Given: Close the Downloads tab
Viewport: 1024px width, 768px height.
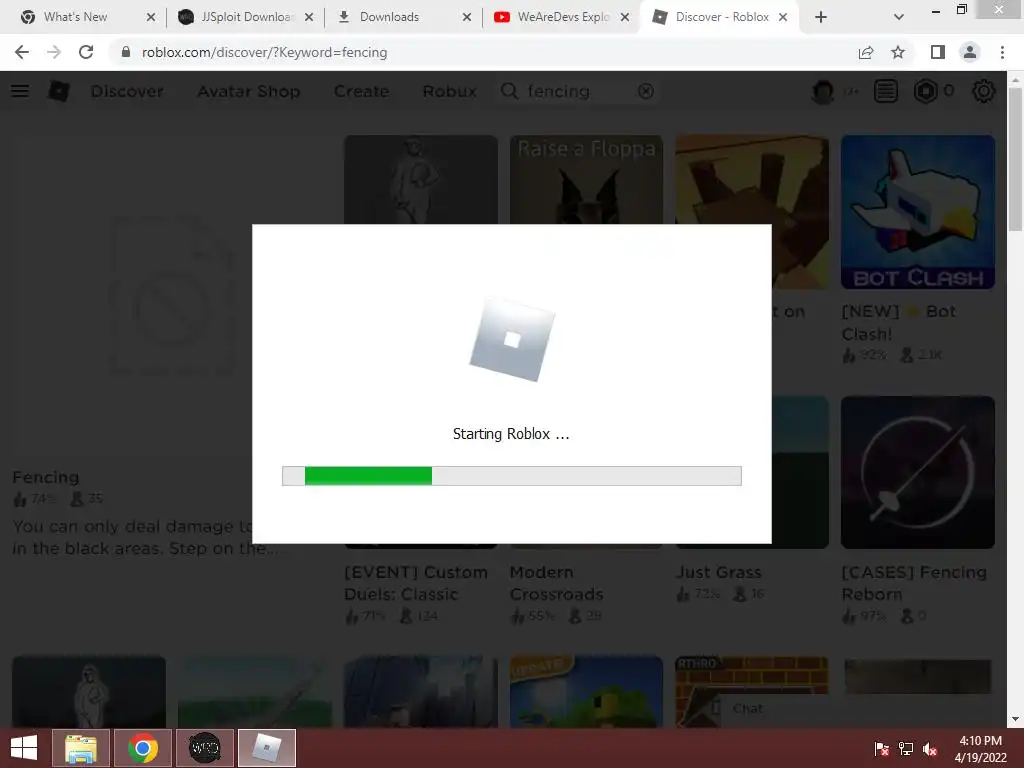Looking at the screenshot, I should (x=467, y=17).
